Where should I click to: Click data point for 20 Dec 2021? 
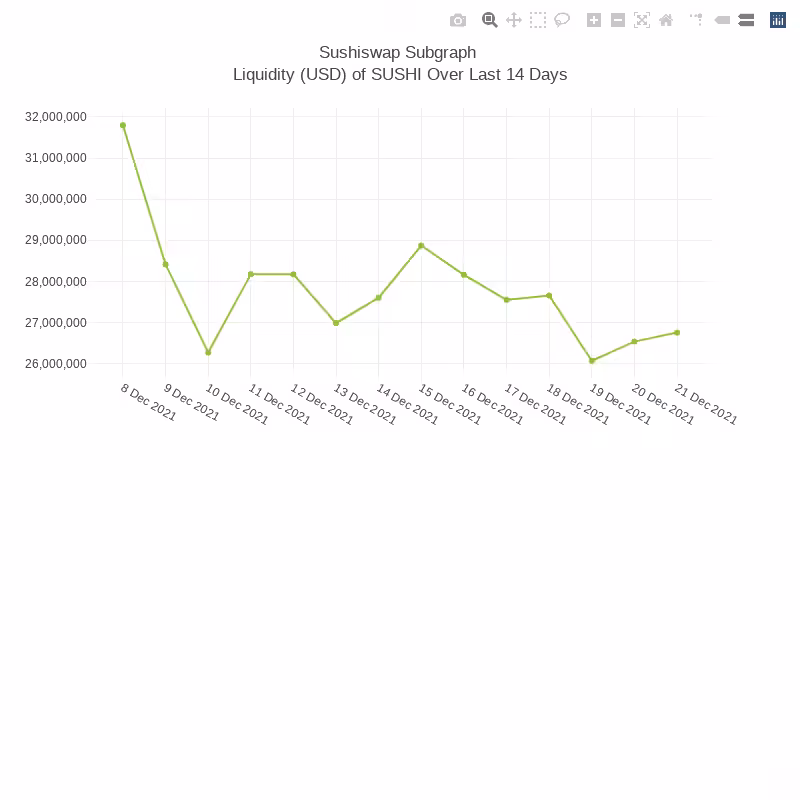[634, 341]
